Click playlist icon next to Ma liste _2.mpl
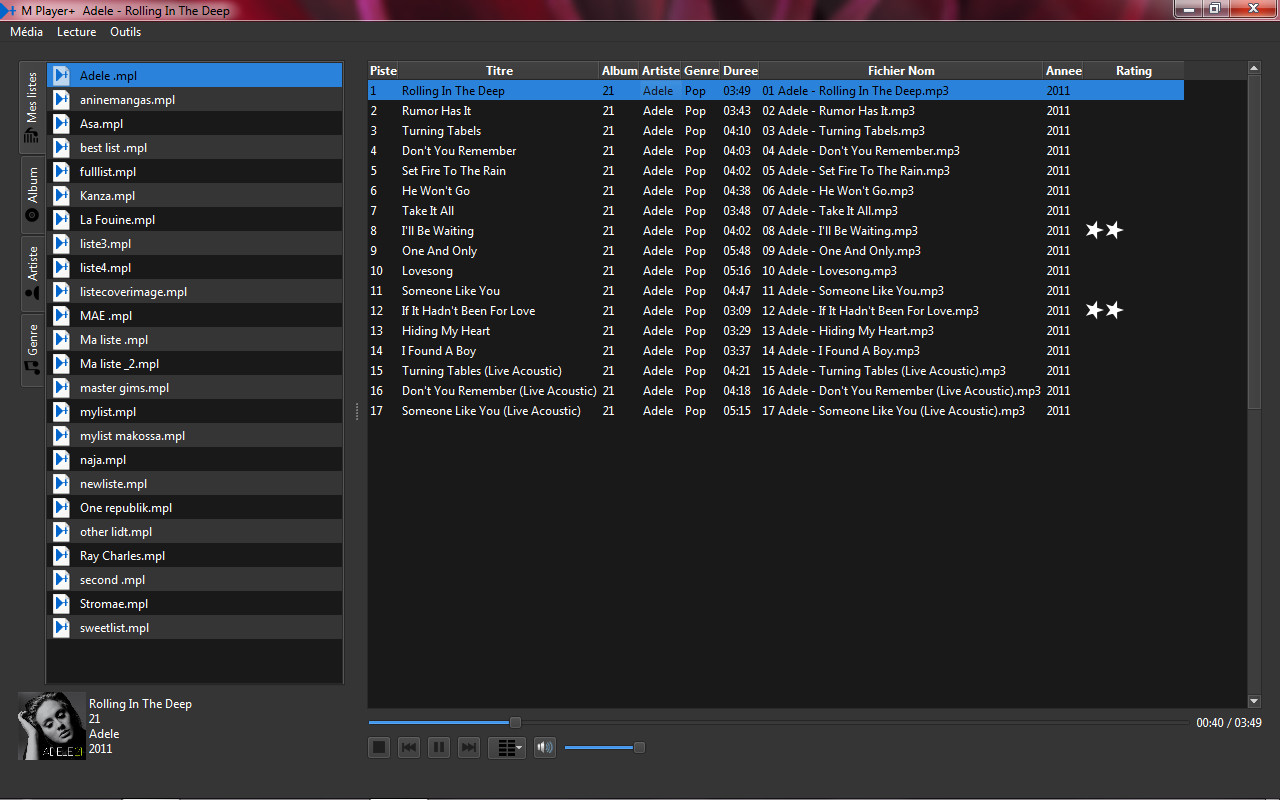 pos(61,363)
